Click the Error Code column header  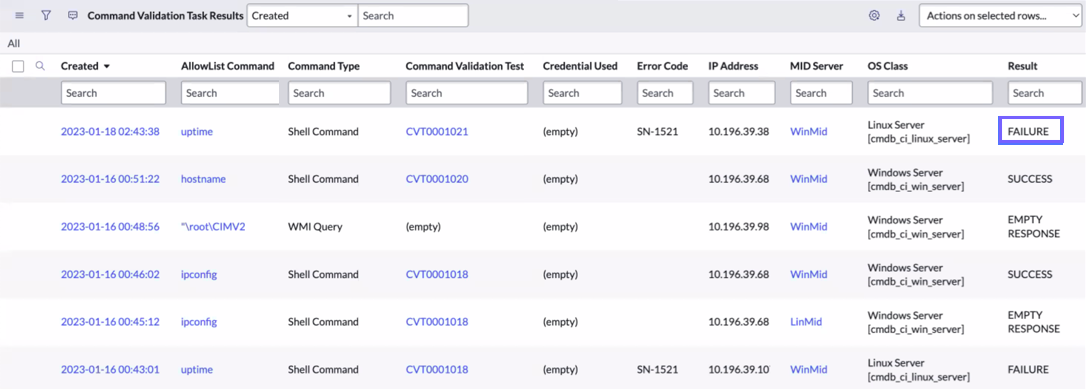click(x=662, y=66)
